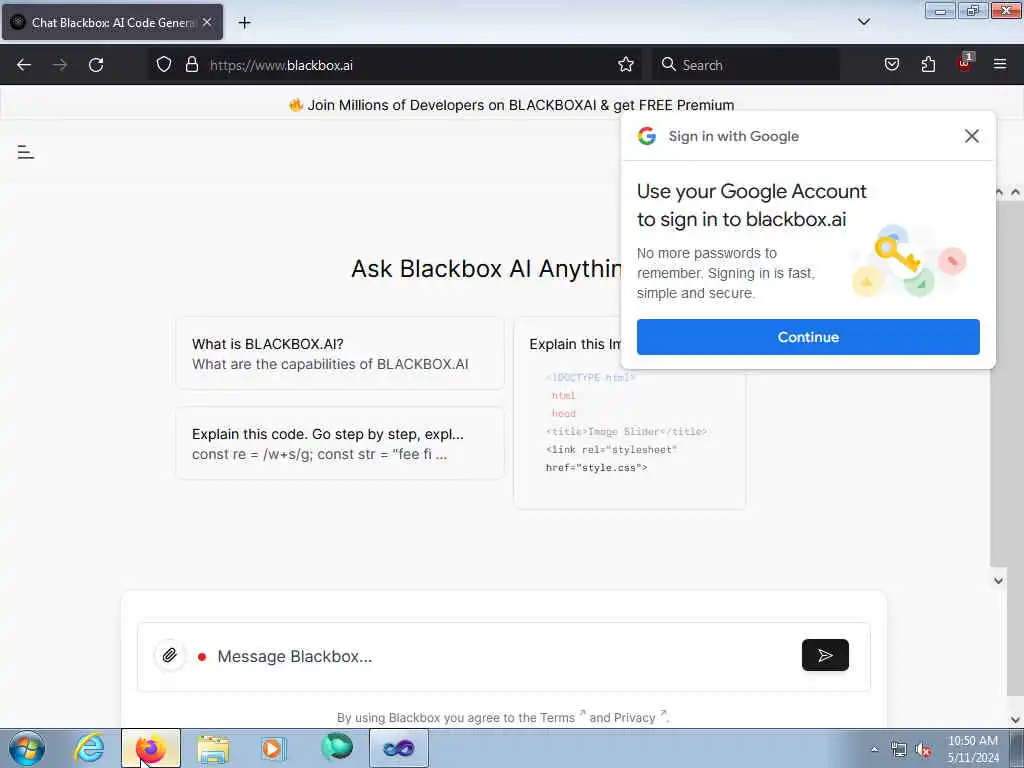Open the media player taskbar icon
The width and height of the screenshot is (1024, 768).
tap(273, 748)
